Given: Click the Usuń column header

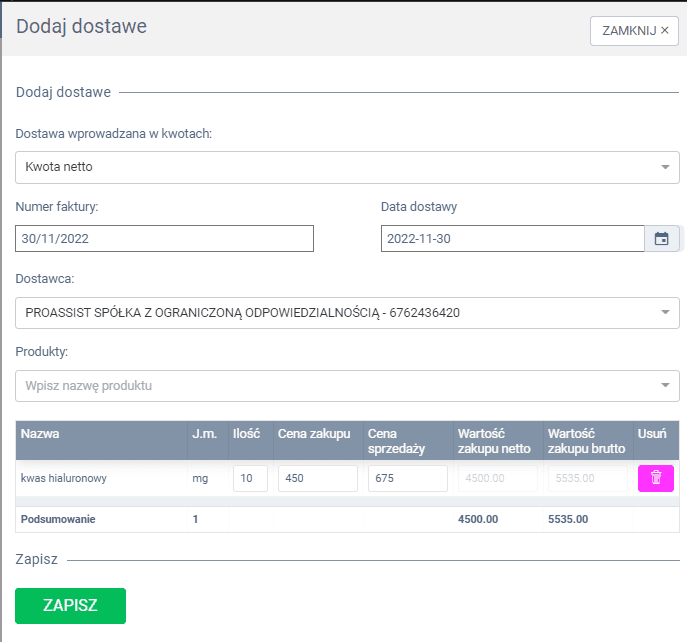Looking at the screenshot, I should (x=651, y=434).
